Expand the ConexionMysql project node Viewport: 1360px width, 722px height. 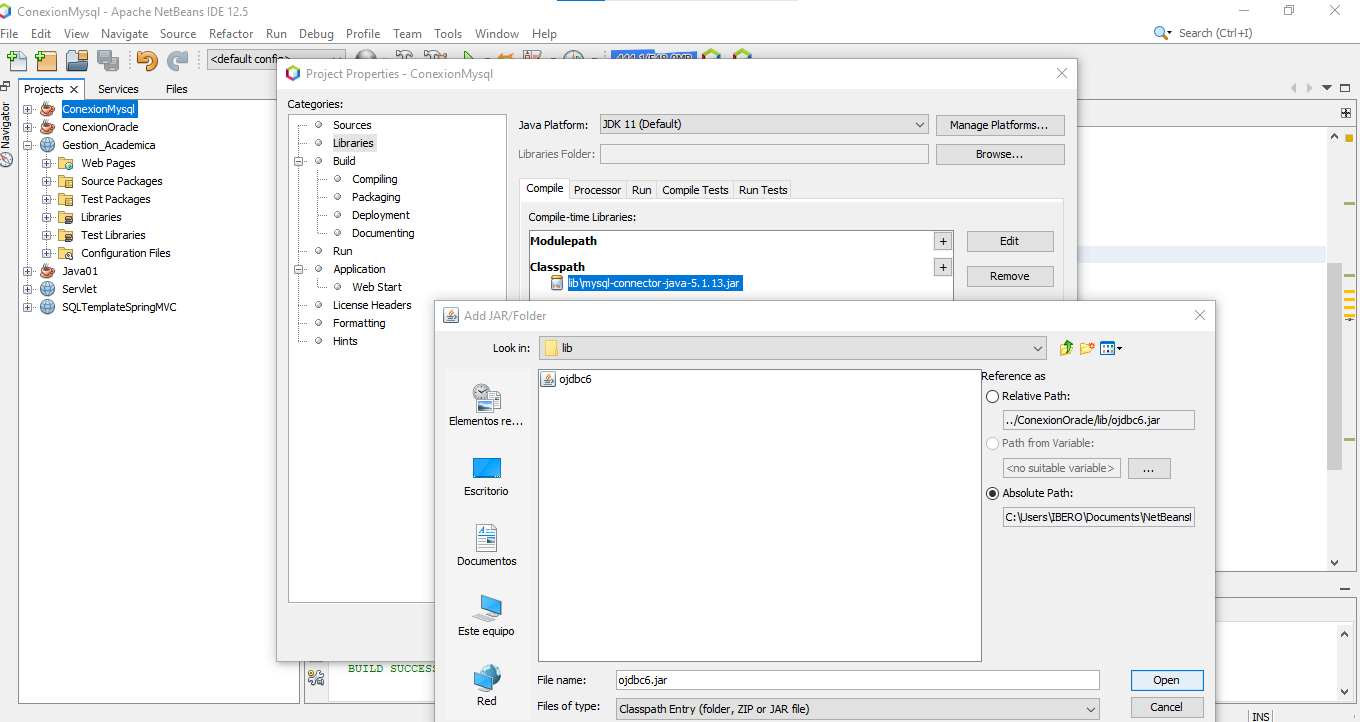[28, 109]
